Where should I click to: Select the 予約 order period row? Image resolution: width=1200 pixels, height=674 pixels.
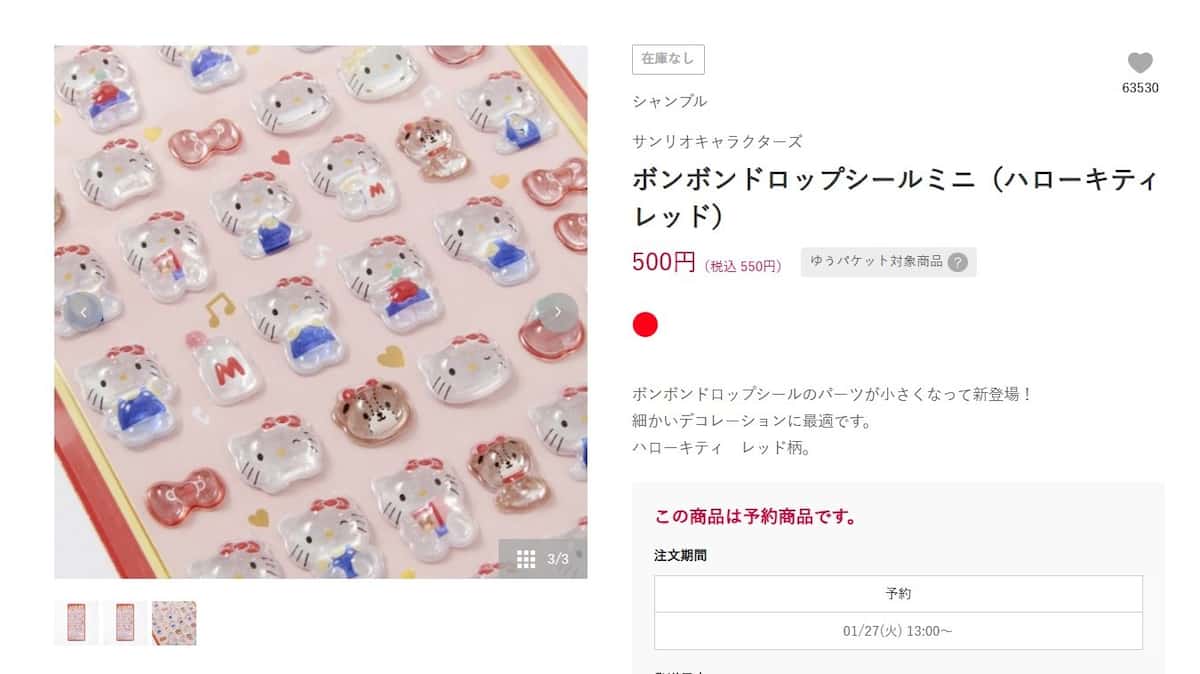898,593
